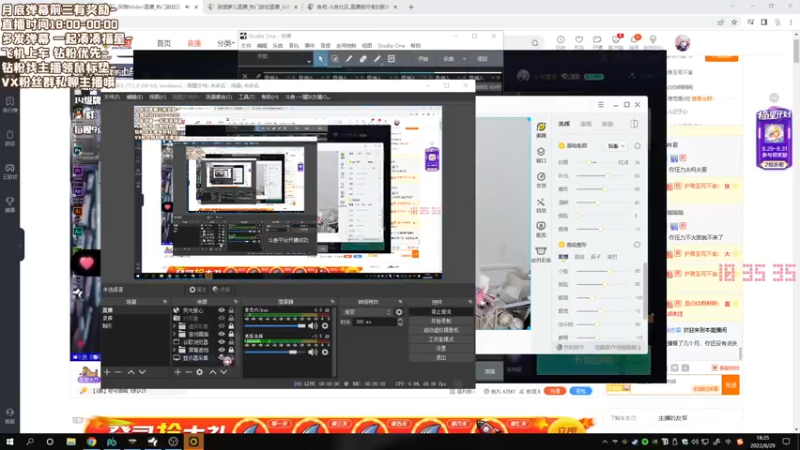Open 特效 effects in beauty app sidebar
The height and width of the screenshot is (450, 800).
point(541,206)
